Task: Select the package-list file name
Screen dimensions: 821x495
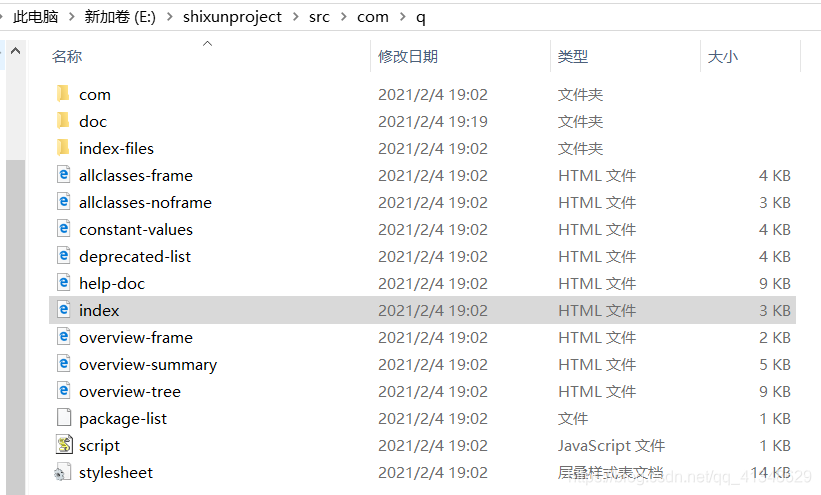Action: (x=123, y=419)
